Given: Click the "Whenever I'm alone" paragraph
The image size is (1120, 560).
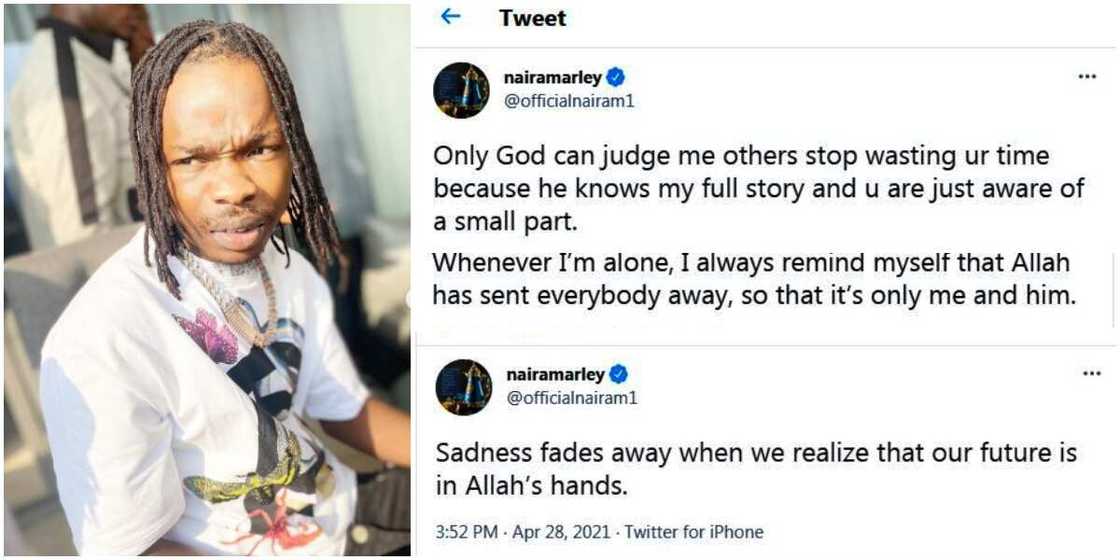Looking at the screenshot, I should click(752, 279).
